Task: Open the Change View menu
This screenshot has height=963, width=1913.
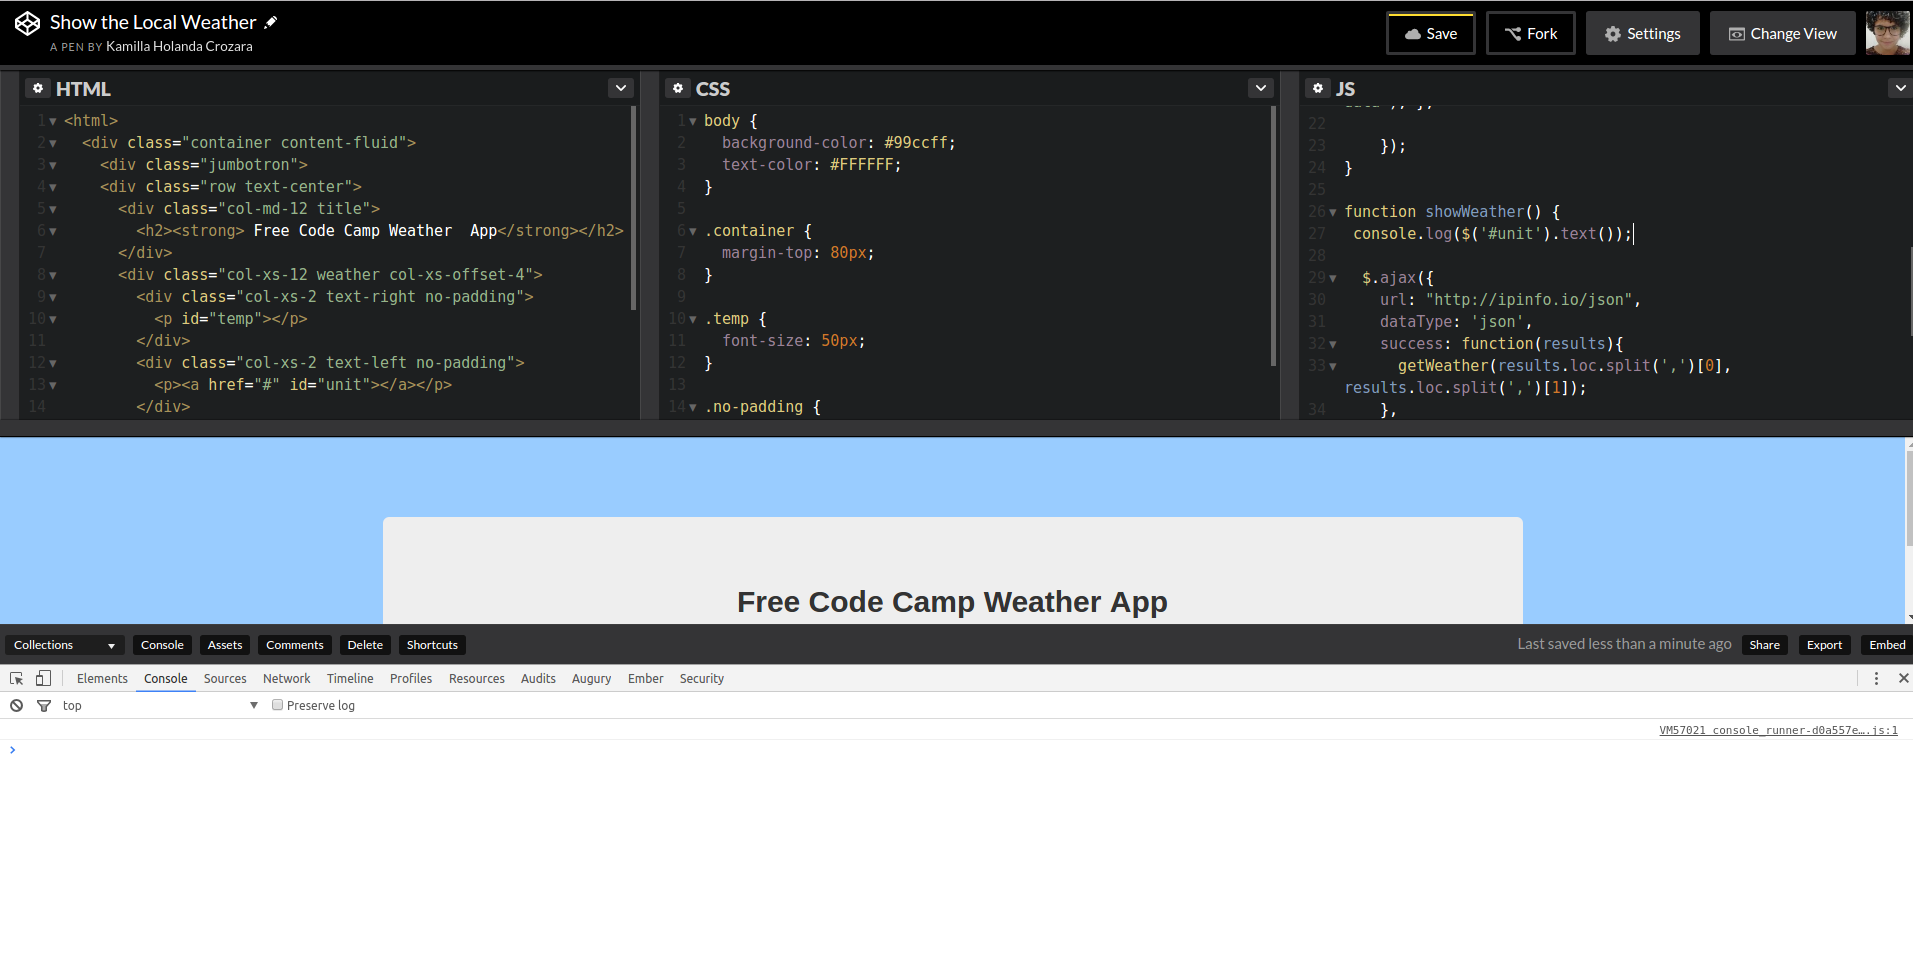Action: pos(1783,33)
